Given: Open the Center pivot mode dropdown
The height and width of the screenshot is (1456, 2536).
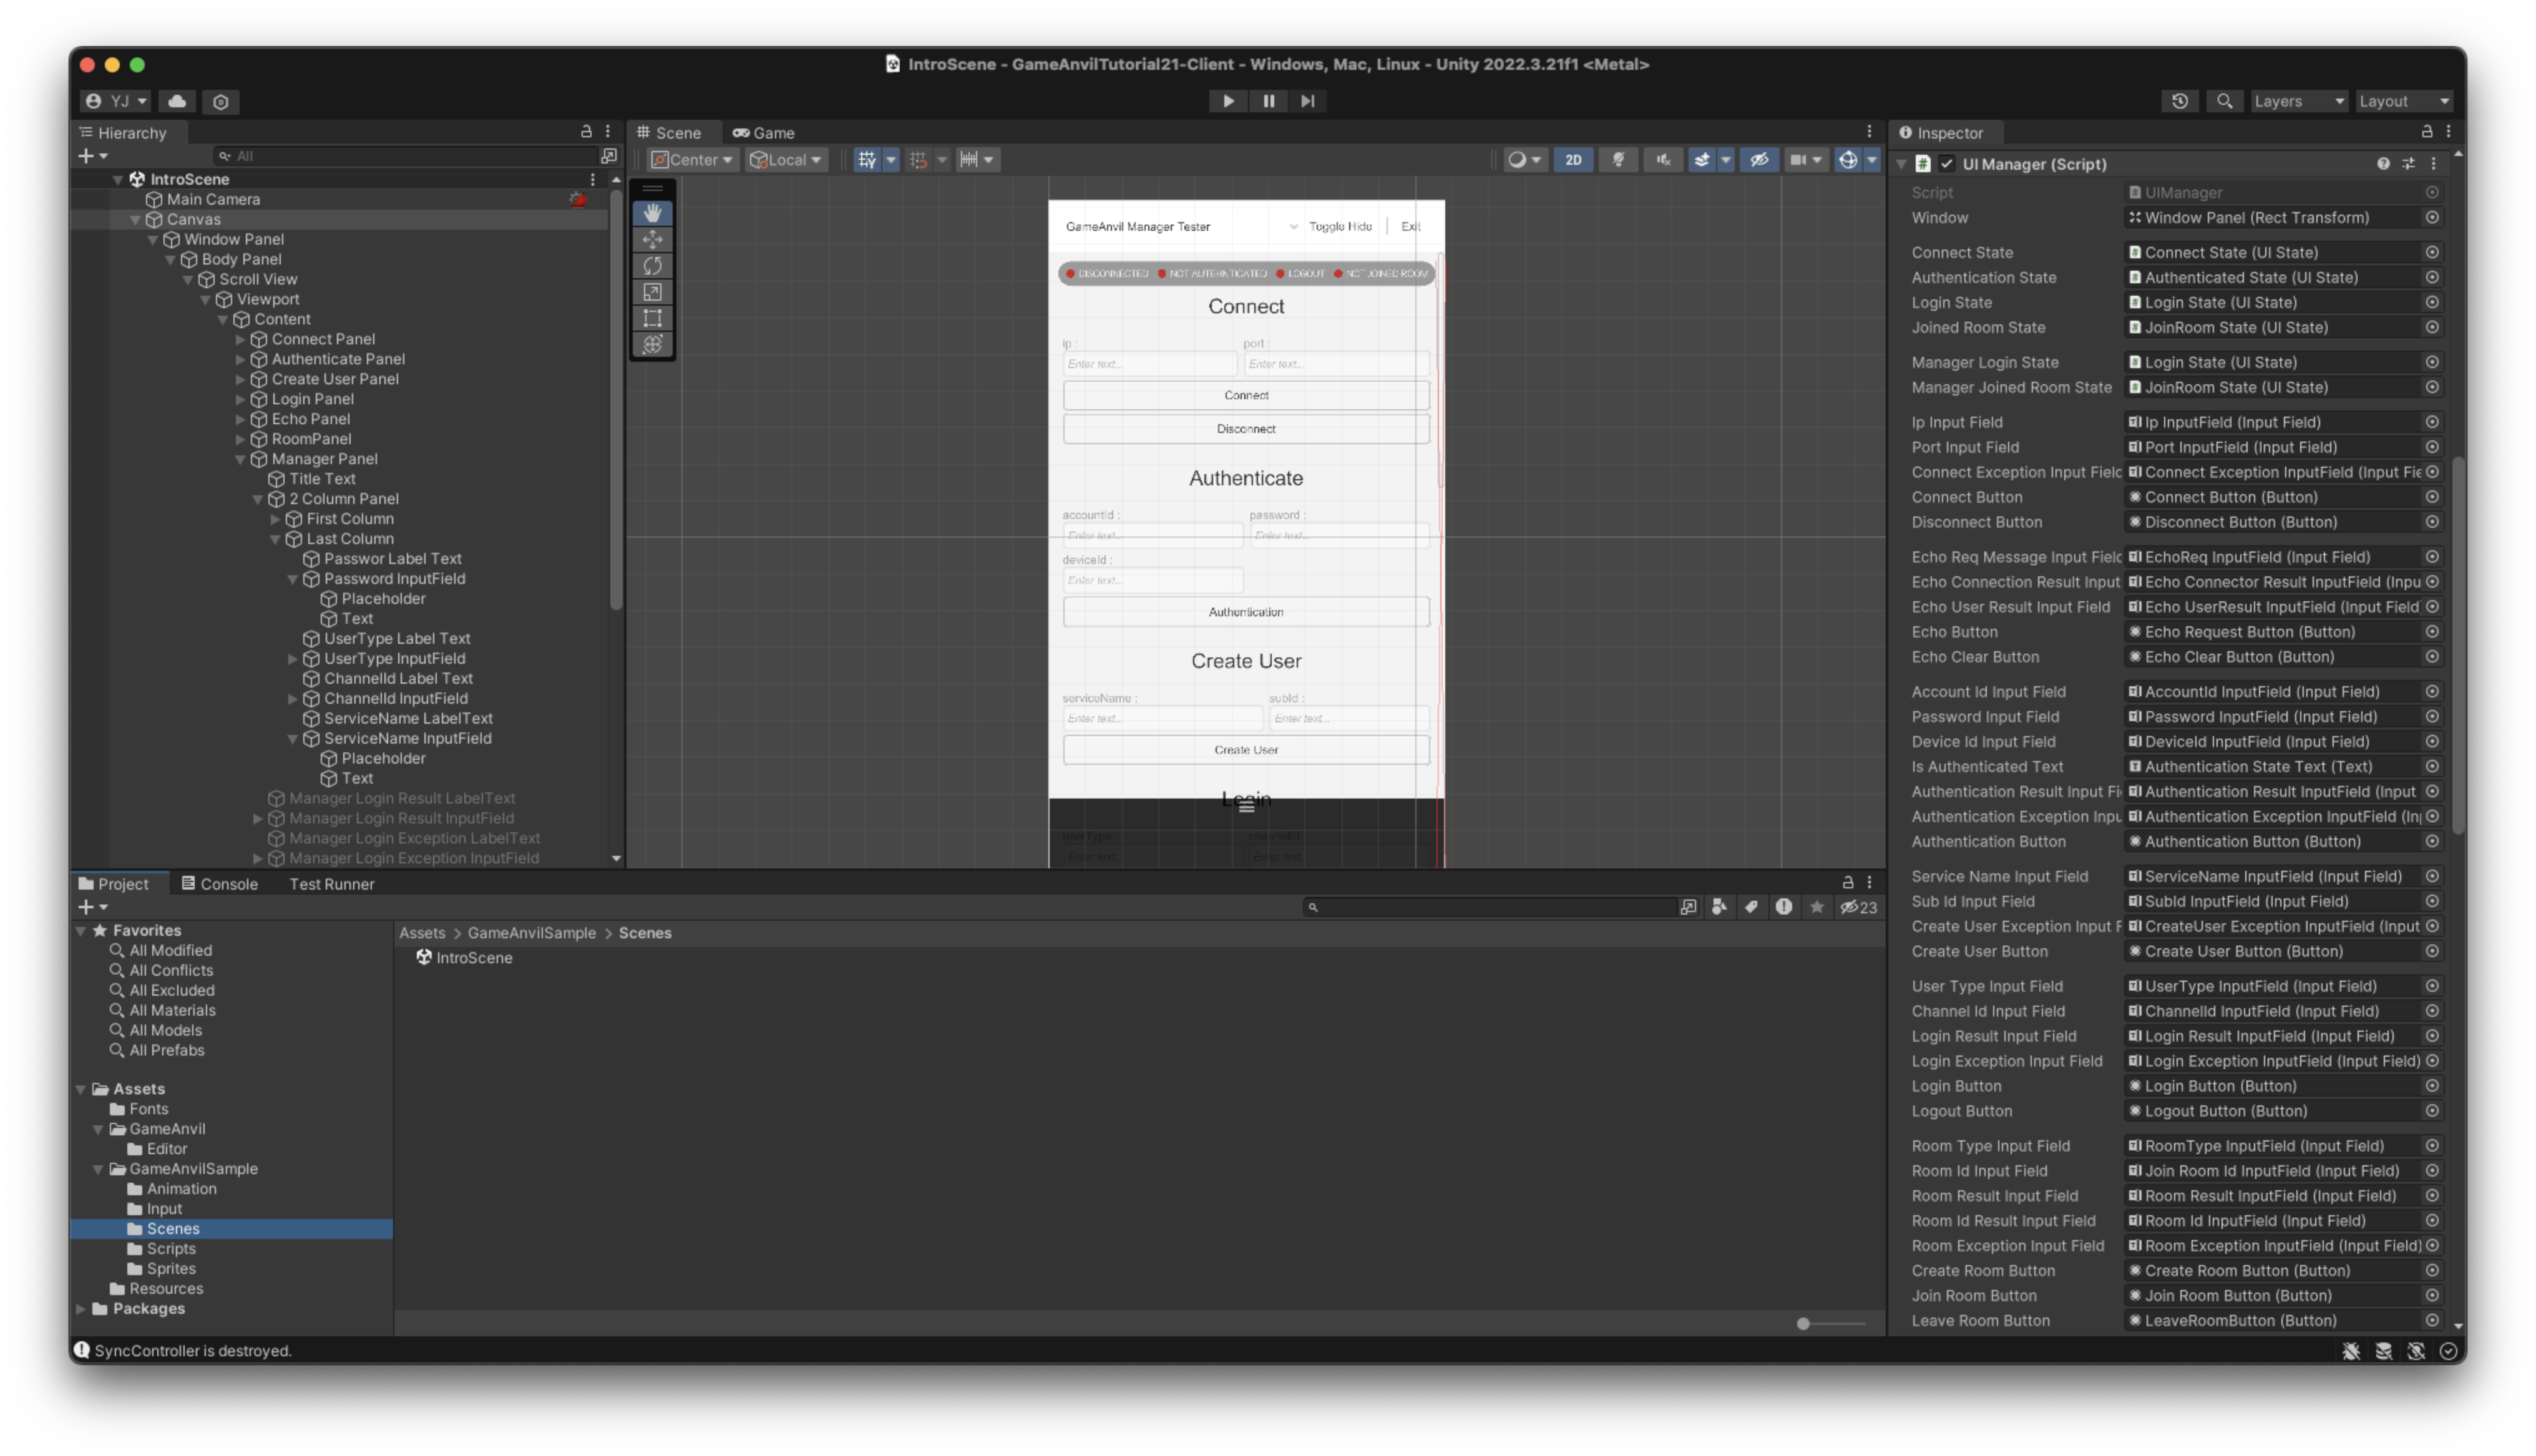Looking at the screenshot, I should coord(693,160).
